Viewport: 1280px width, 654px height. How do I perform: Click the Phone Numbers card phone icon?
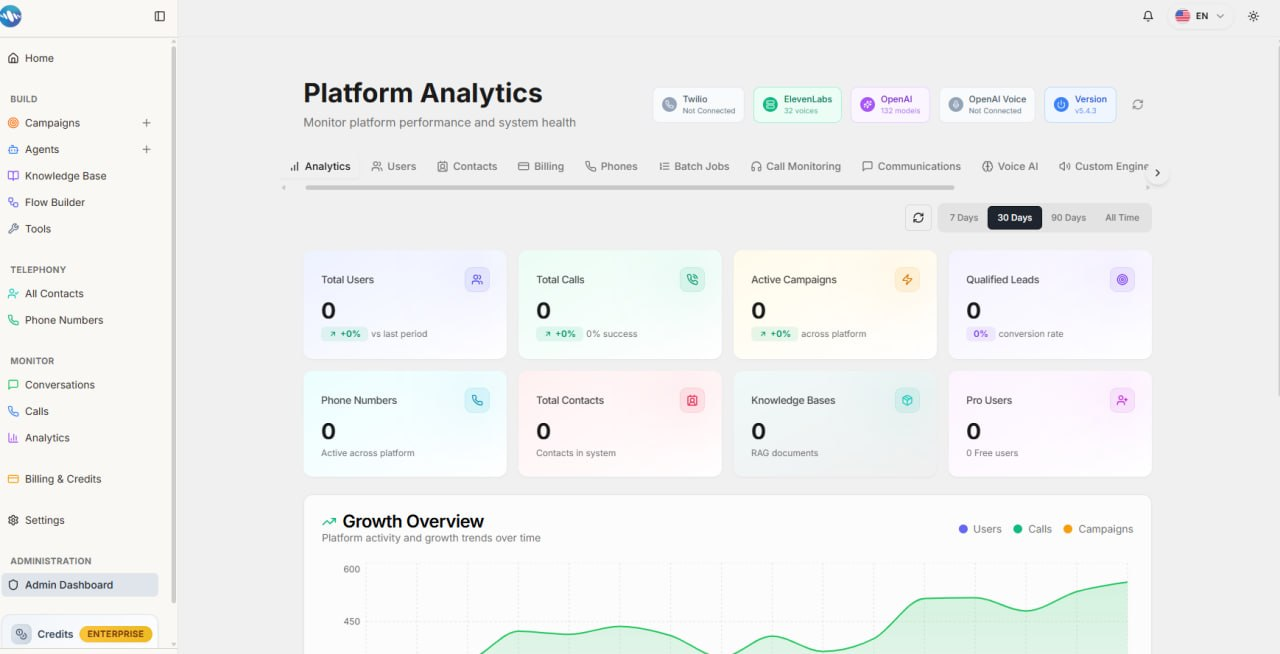point(477,400)
